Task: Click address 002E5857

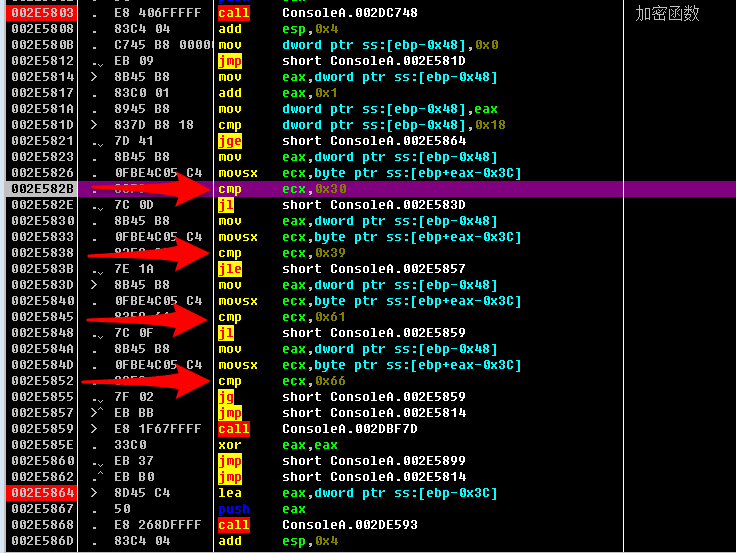Action: click(x=42, y=413)
